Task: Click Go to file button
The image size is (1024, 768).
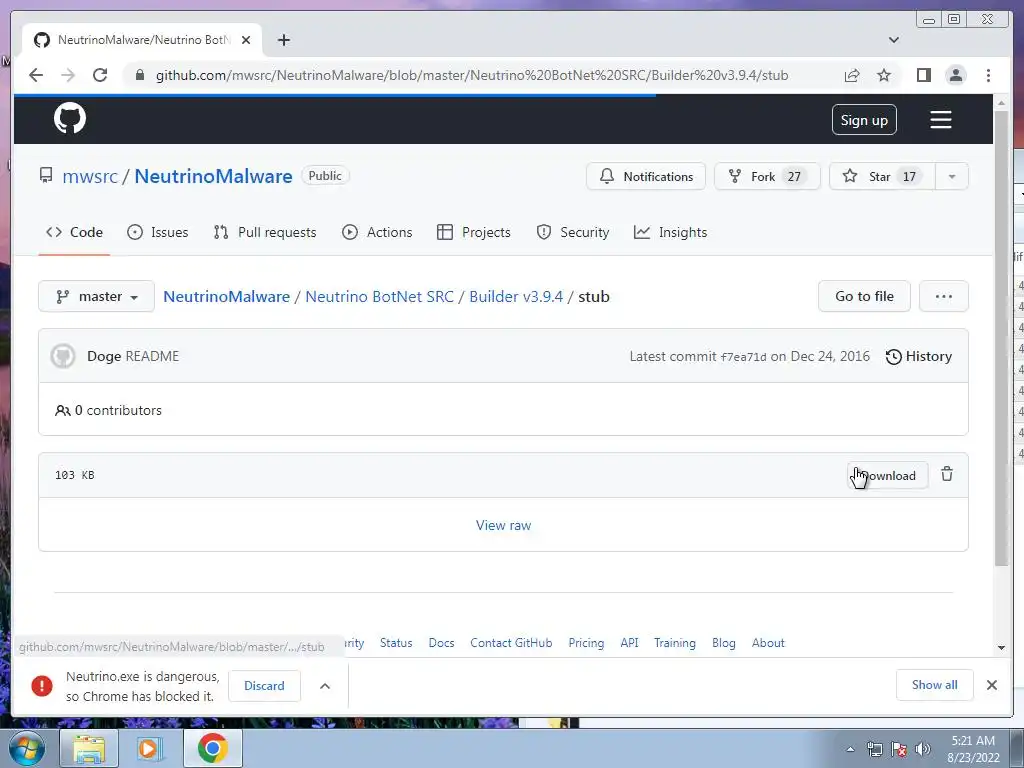Action: coord(864,296)
